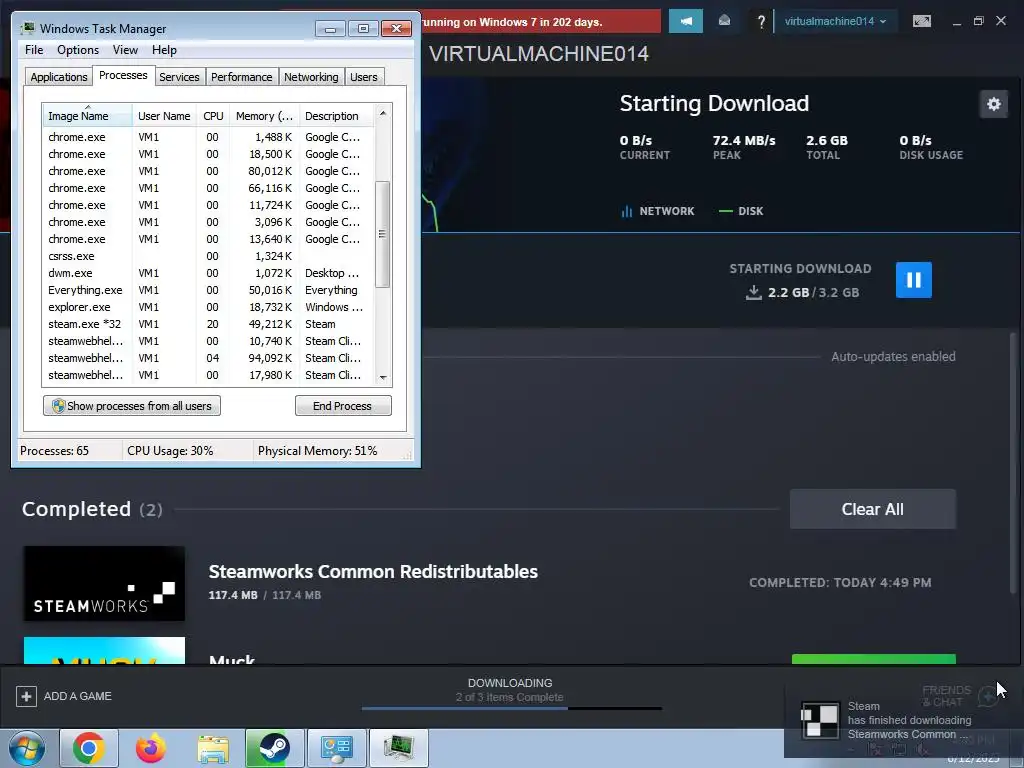Viewport: 1024px width, 768px height.
Task: Switch to the Services tab
Action: click(x=179, y=77)
